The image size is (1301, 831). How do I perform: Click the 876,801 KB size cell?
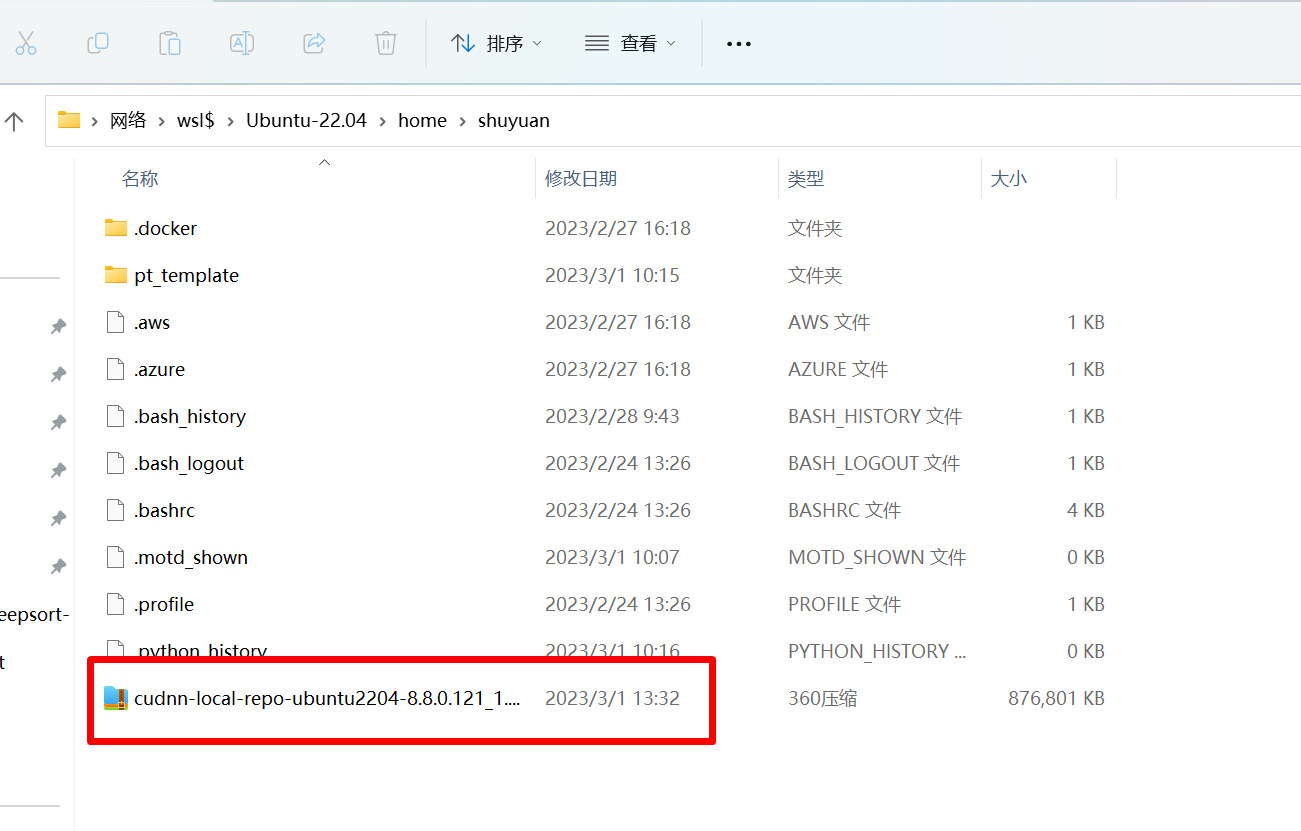click(x=1056, y=698)
